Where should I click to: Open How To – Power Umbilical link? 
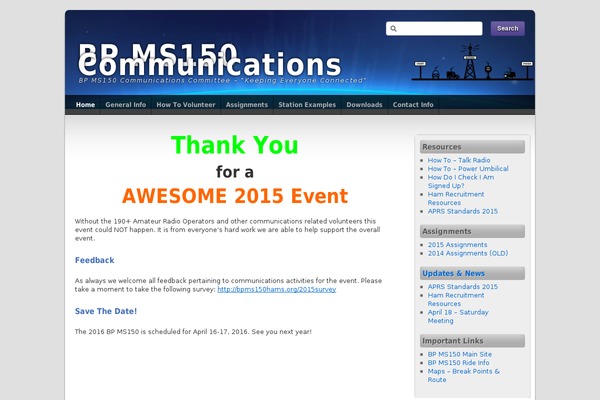click(x=468, y=168)
